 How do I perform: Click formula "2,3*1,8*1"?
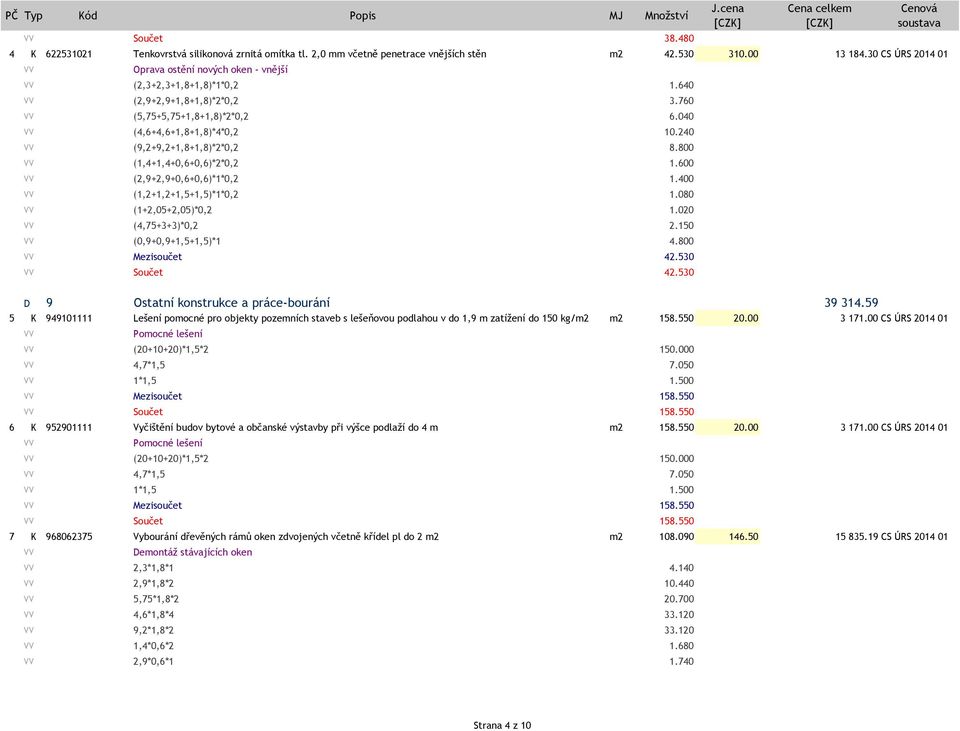pyautogui.click(x=153, y=568)
